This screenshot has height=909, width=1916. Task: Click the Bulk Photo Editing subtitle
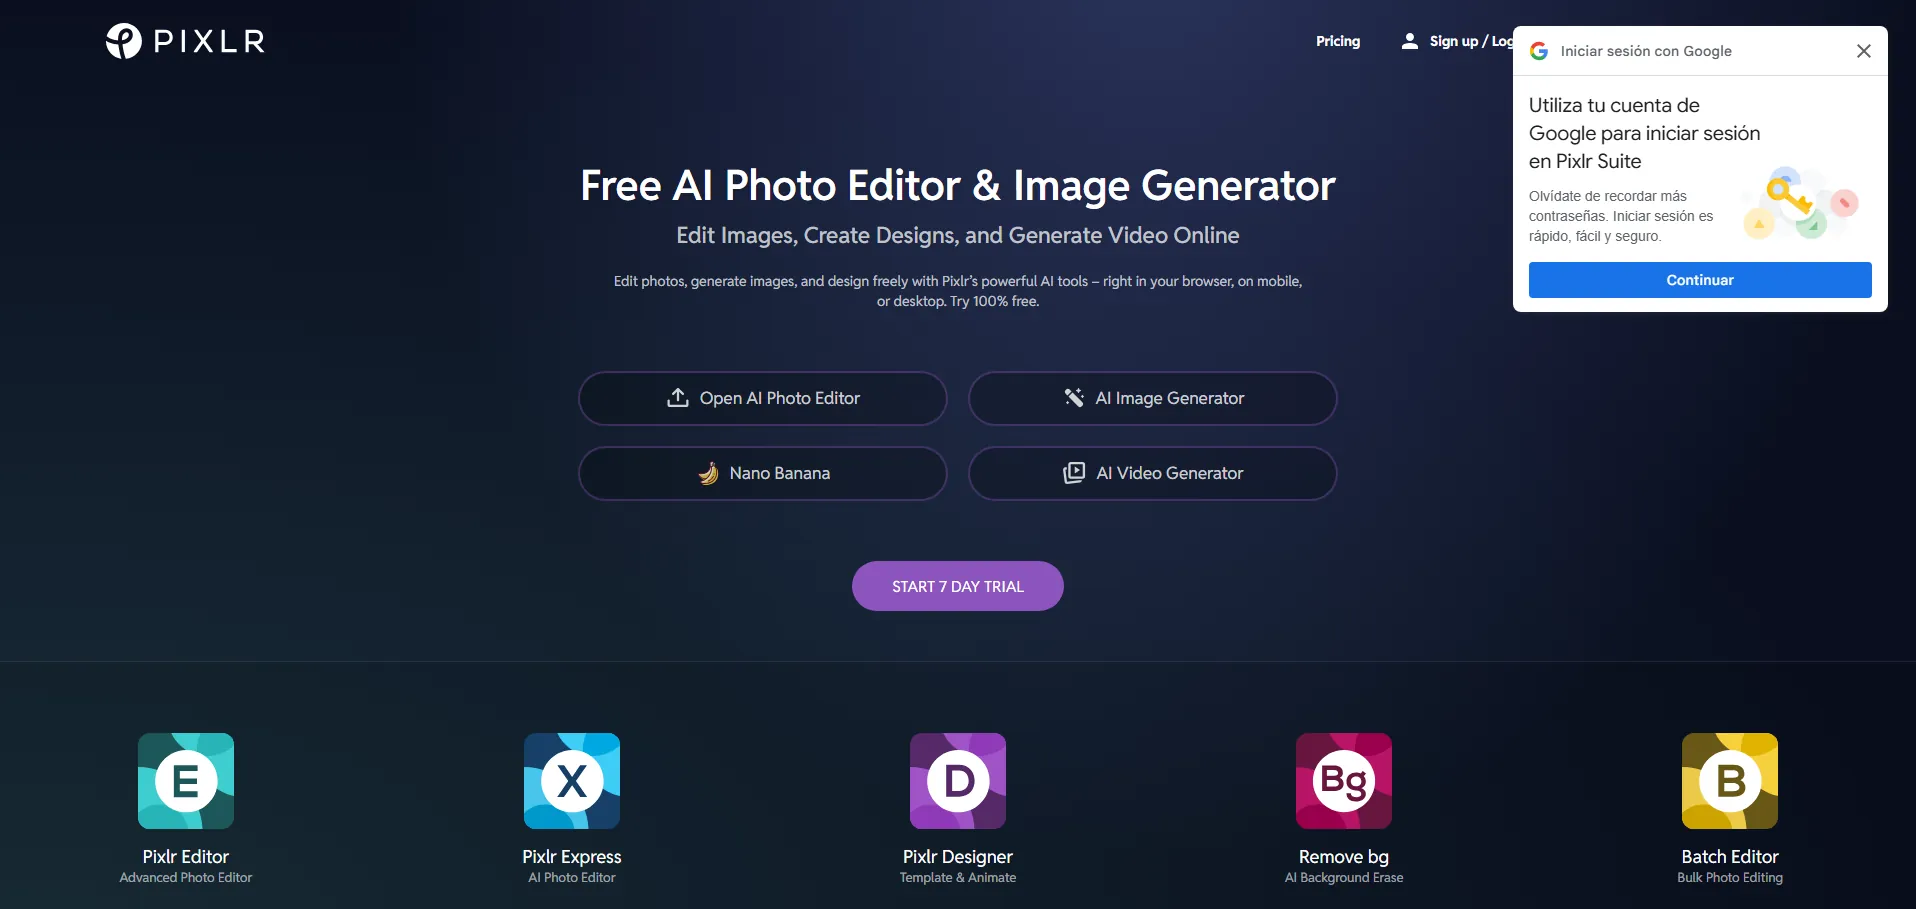tap(1730, 877)
